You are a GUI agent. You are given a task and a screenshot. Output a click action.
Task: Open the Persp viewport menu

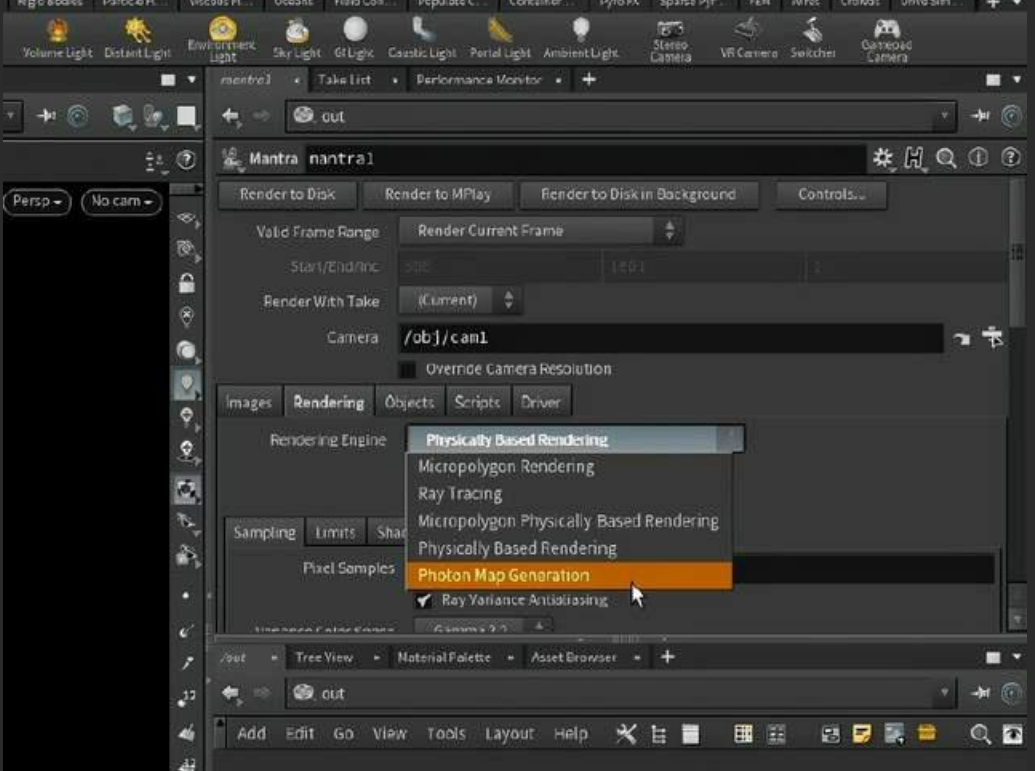38,201
